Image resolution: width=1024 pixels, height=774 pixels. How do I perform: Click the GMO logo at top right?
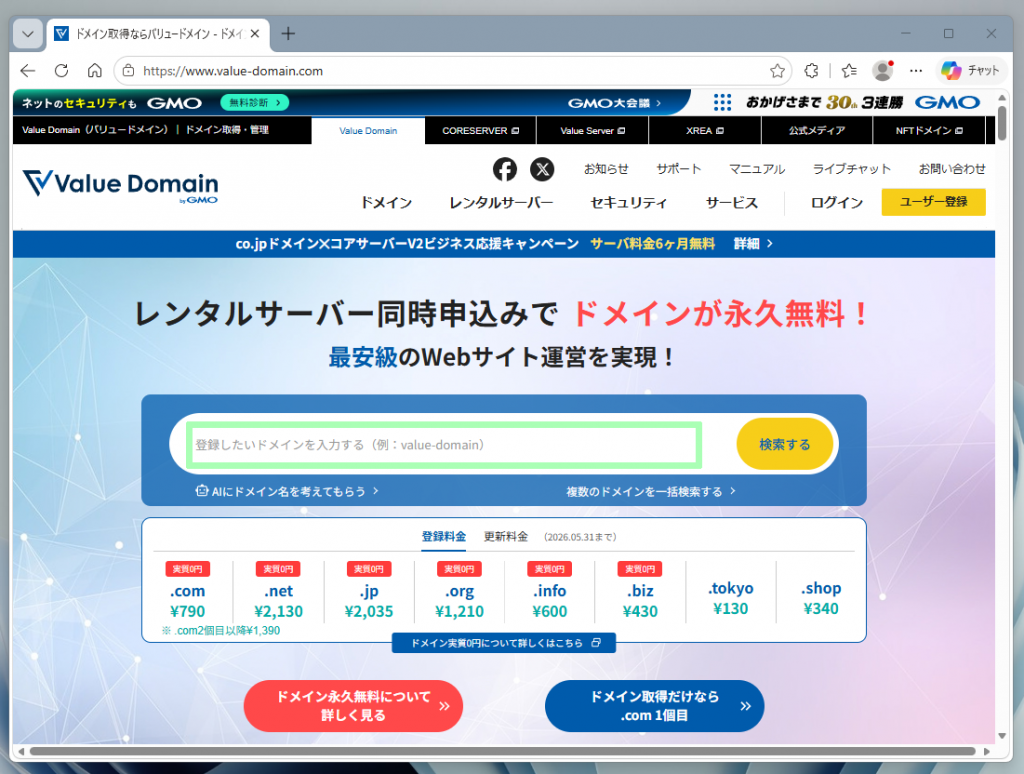948,103
